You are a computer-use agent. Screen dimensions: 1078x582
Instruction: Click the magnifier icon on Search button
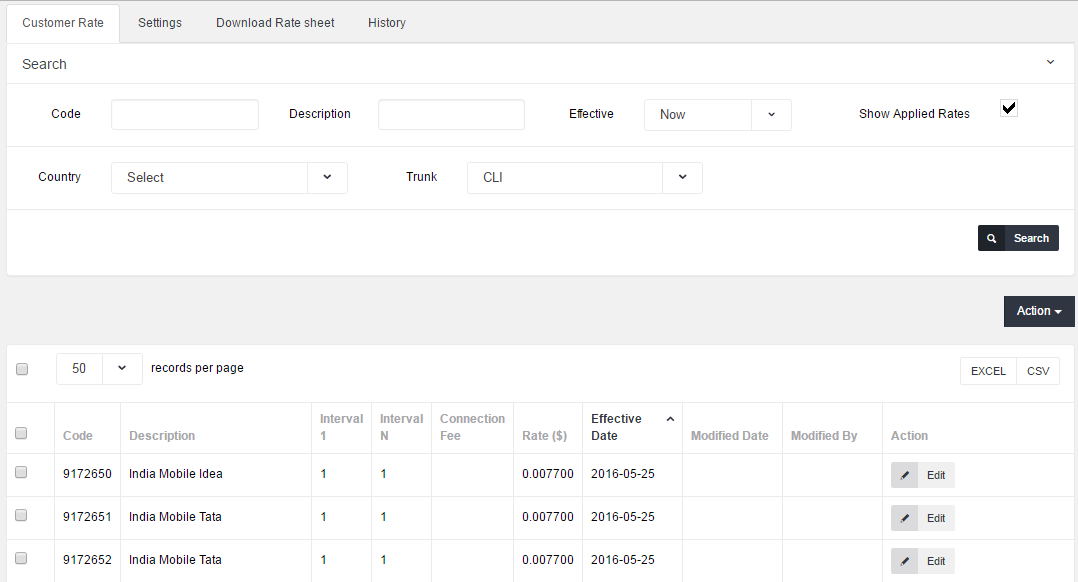[991, 238]
